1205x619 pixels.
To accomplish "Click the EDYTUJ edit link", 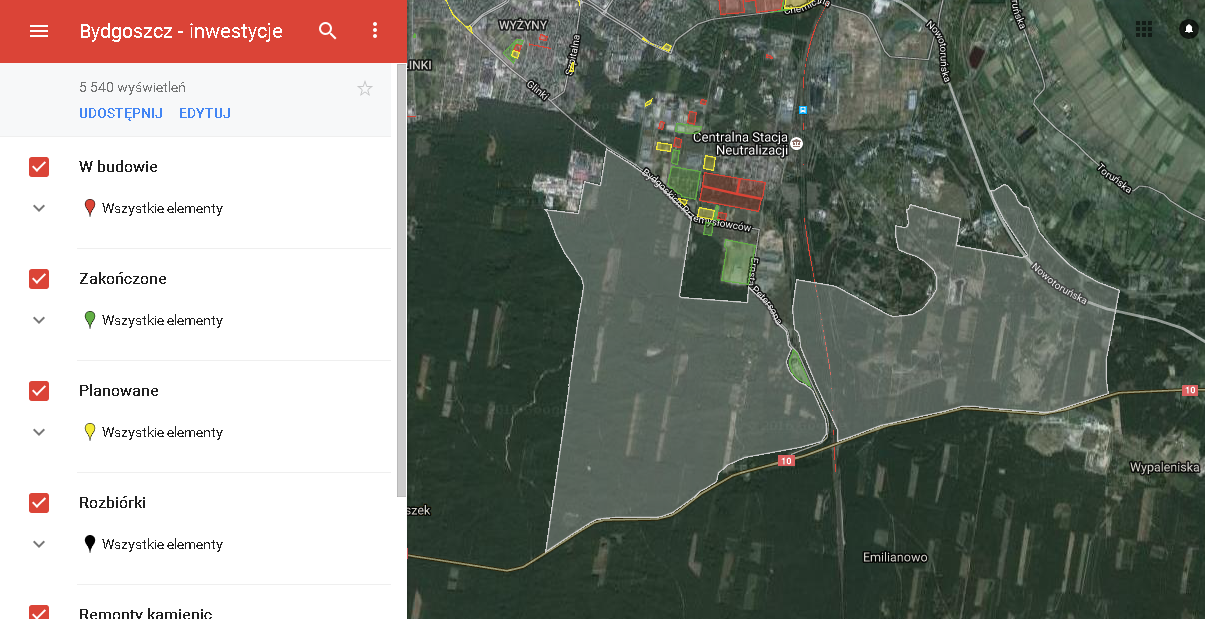I will click(205, 113).
